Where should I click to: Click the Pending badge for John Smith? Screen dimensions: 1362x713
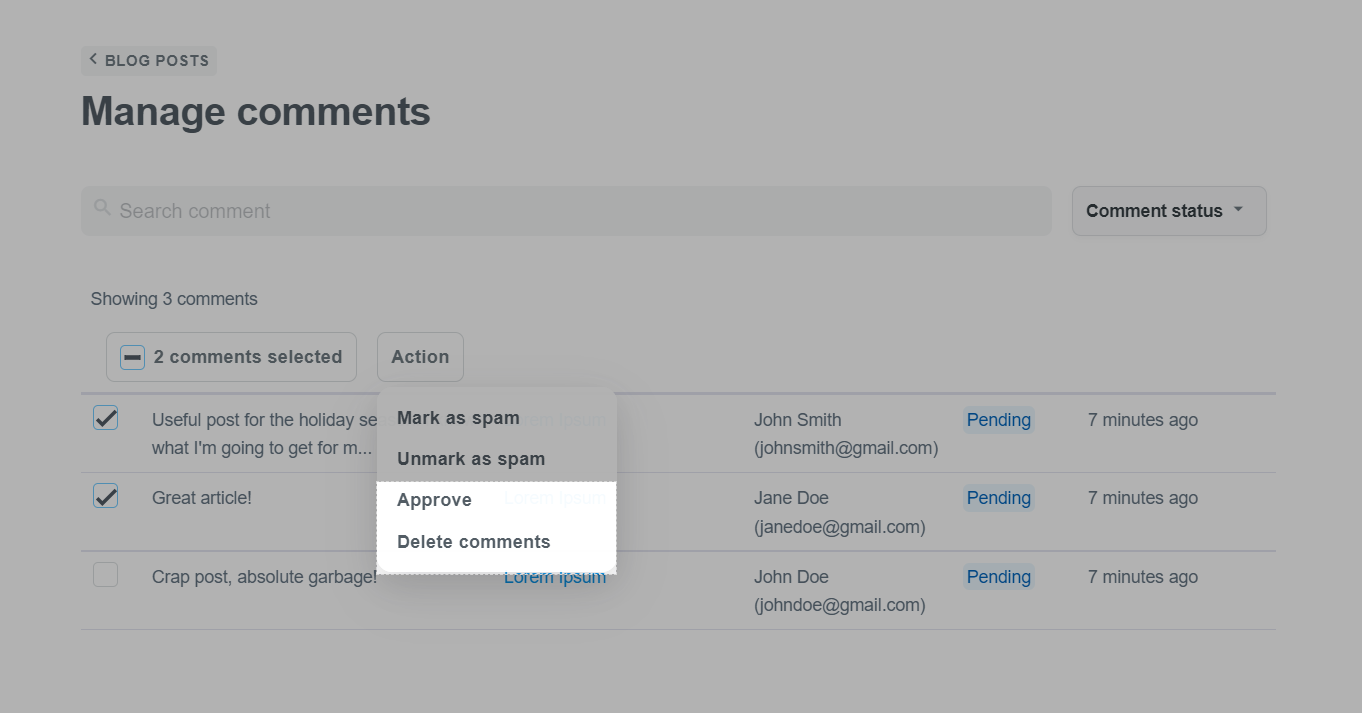click(998, 420)
